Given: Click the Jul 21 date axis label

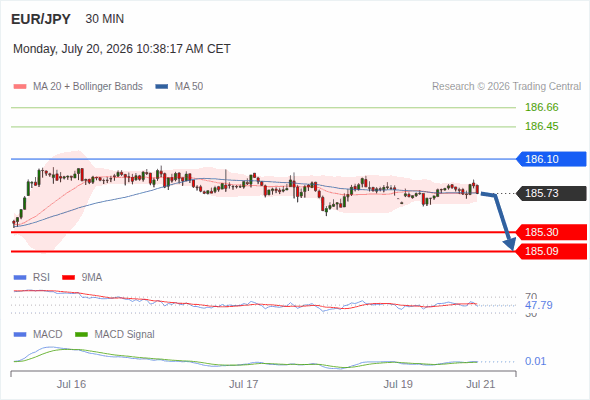Looking at the screenshot, I should (x=481, y=385).
